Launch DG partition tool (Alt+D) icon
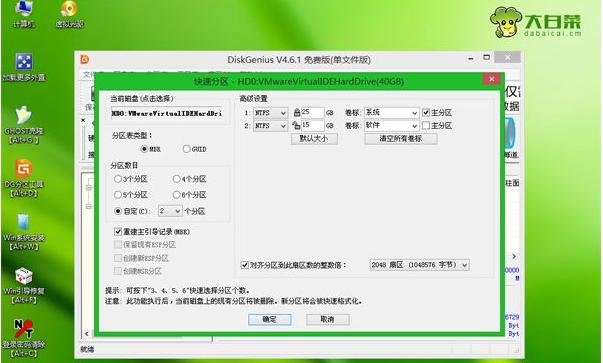 (24, 178)
